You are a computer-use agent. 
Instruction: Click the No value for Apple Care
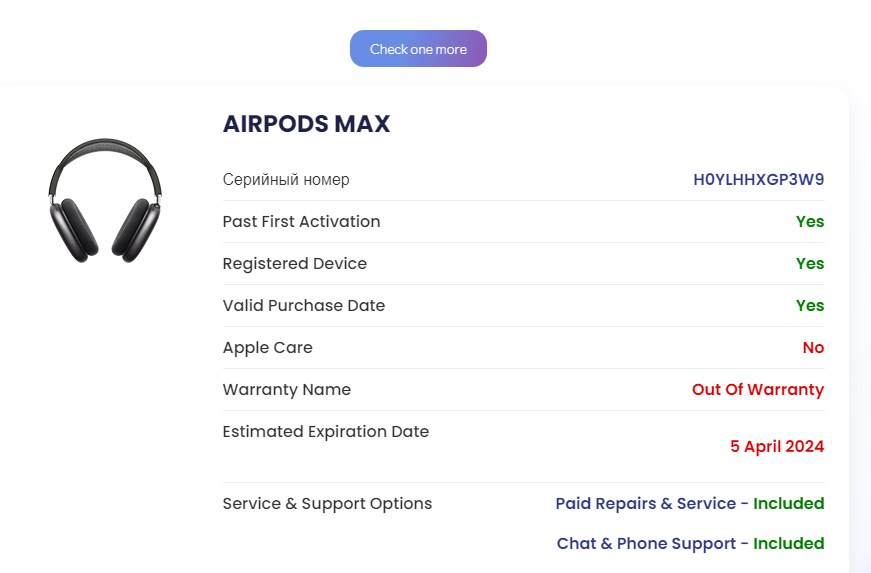coord(813,348)
